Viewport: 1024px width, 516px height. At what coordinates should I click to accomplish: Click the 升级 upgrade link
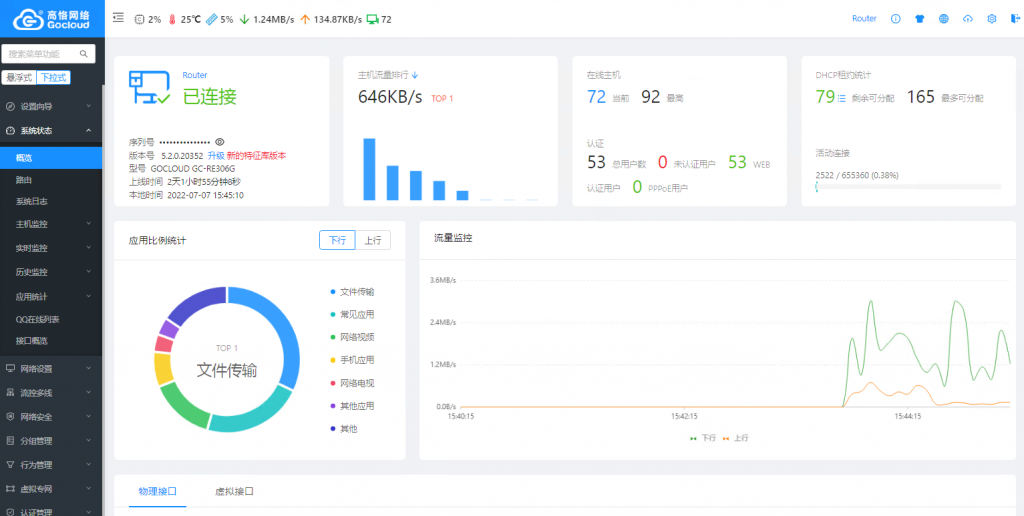click(215, 156)
